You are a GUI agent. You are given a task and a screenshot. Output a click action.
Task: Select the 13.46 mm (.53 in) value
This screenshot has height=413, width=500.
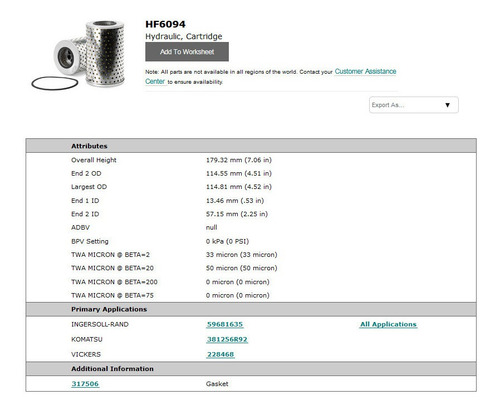point(235,201)
